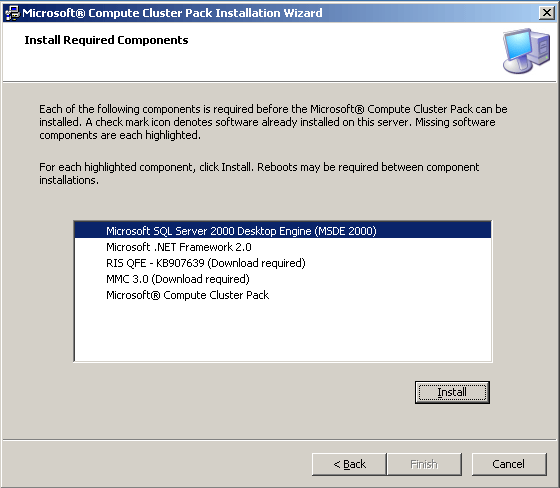Click the wizard window title bar text
Viewport: 560px width, 488px height.
[x=172, y=13]
